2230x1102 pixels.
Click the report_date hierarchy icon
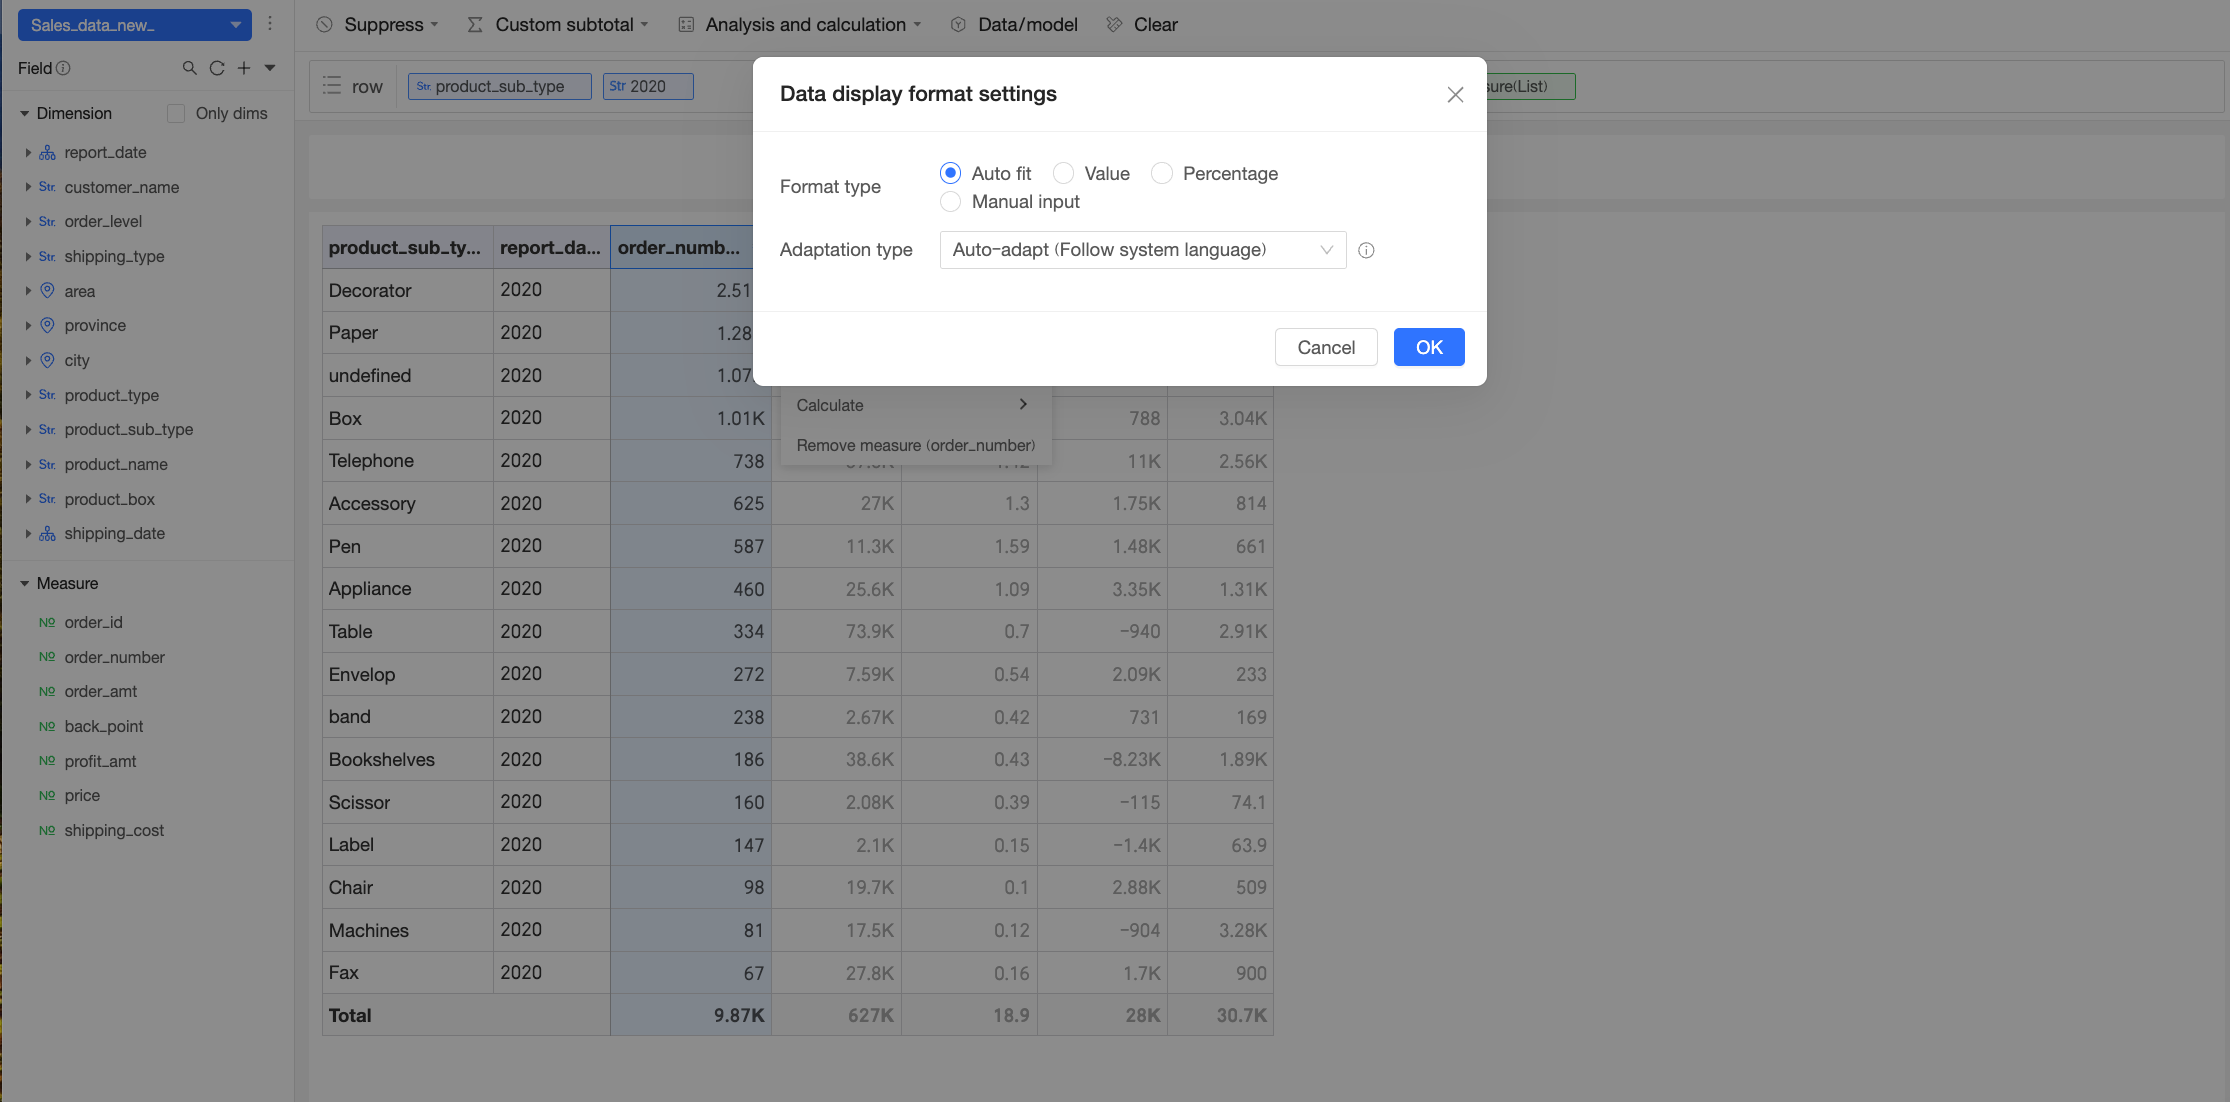click(47, 152)
